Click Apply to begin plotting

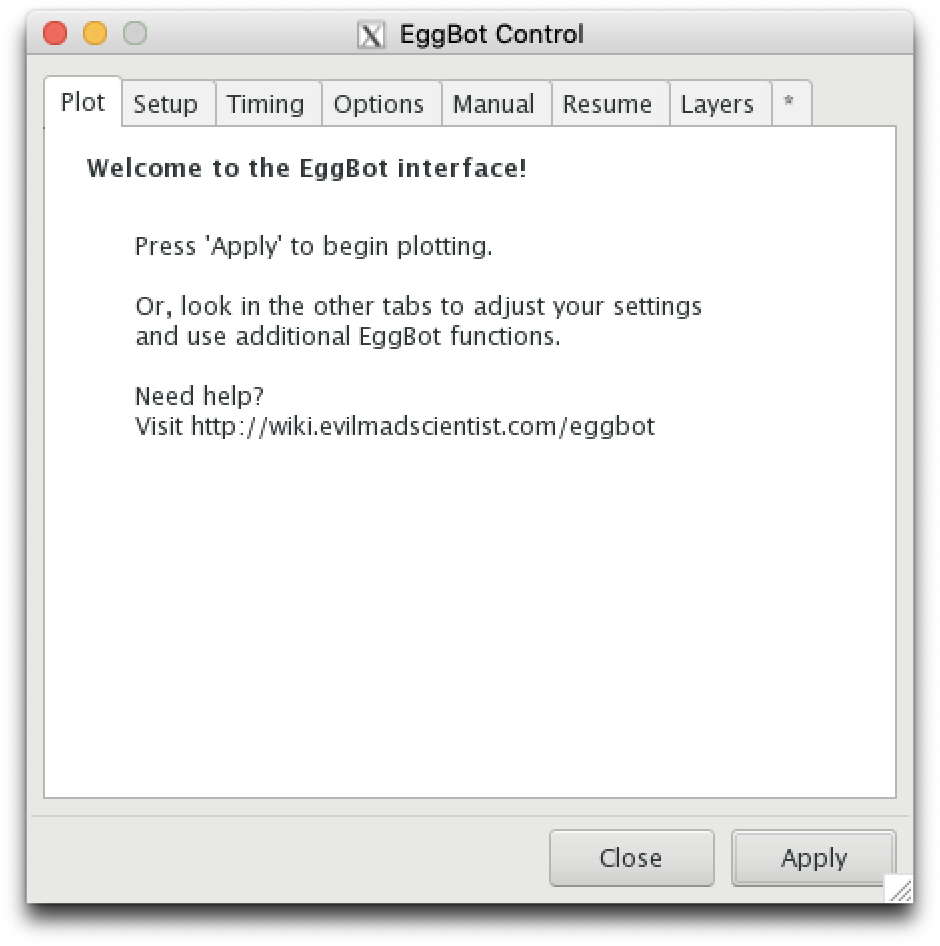[814, 857]
